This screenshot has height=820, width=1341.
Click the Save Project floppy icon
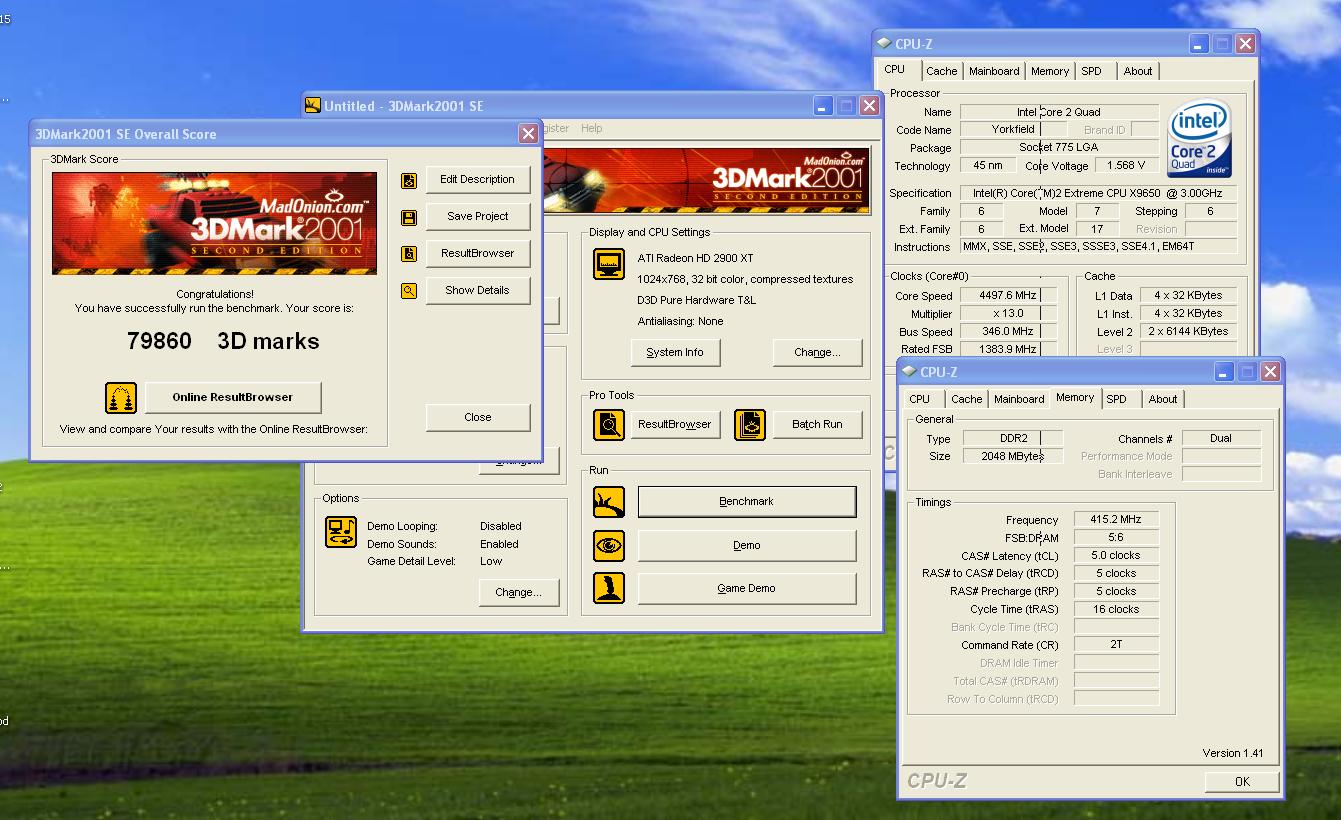409,217
